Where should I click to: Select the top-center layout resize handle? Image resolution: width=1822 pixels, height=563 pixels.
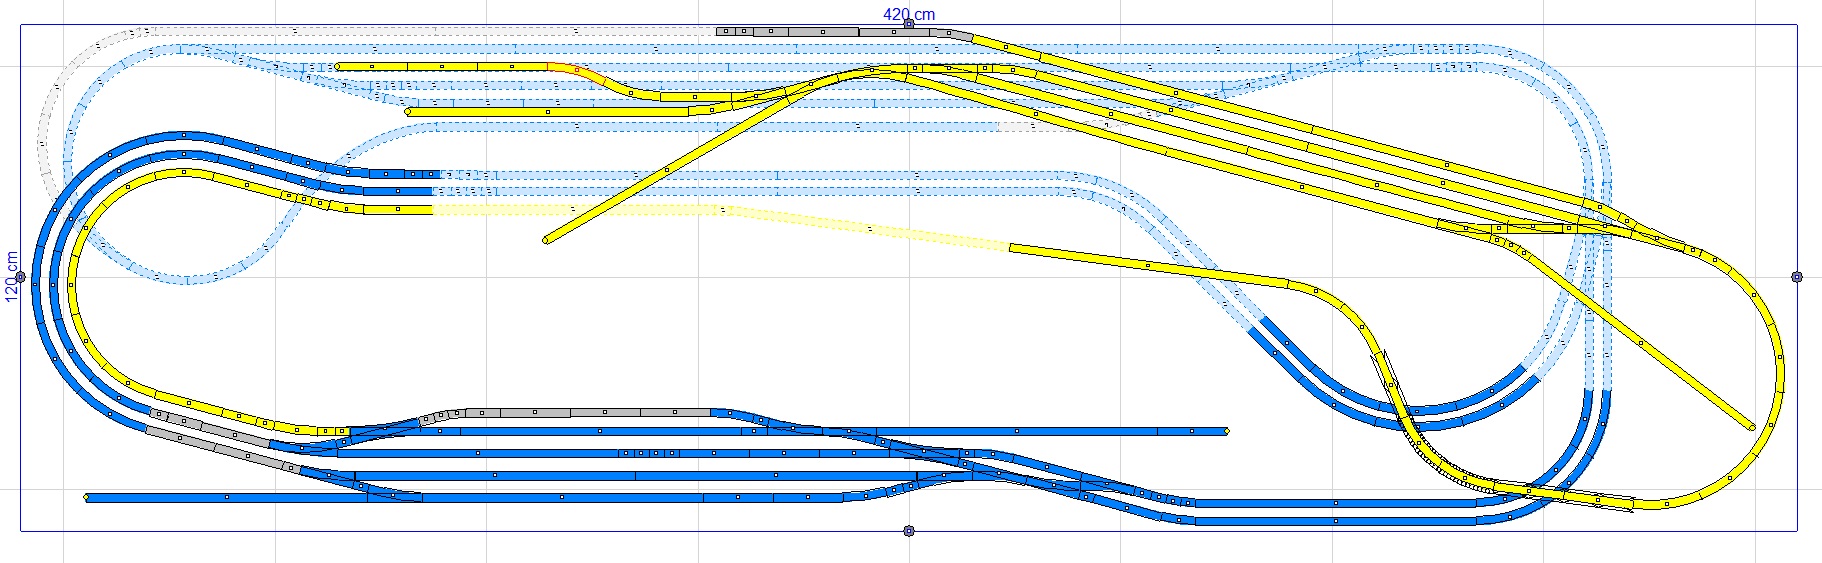coord(909,23)
